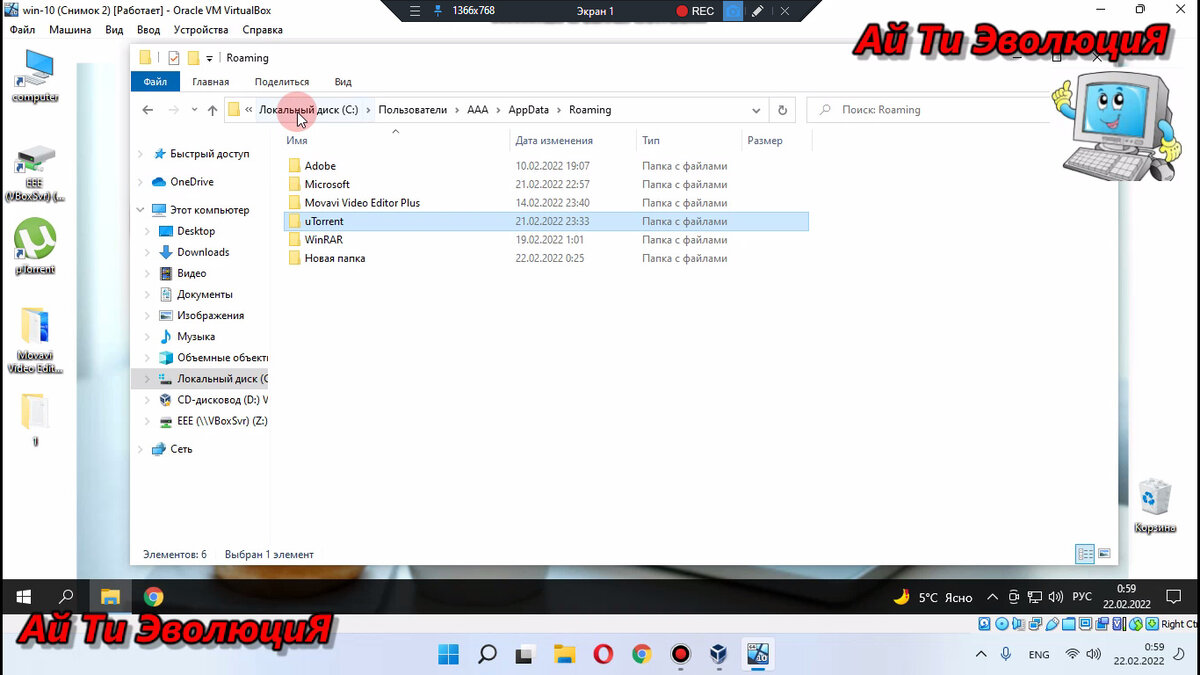Click Локальный диск (C:) in breadcrumb

[x=308, y=110]
